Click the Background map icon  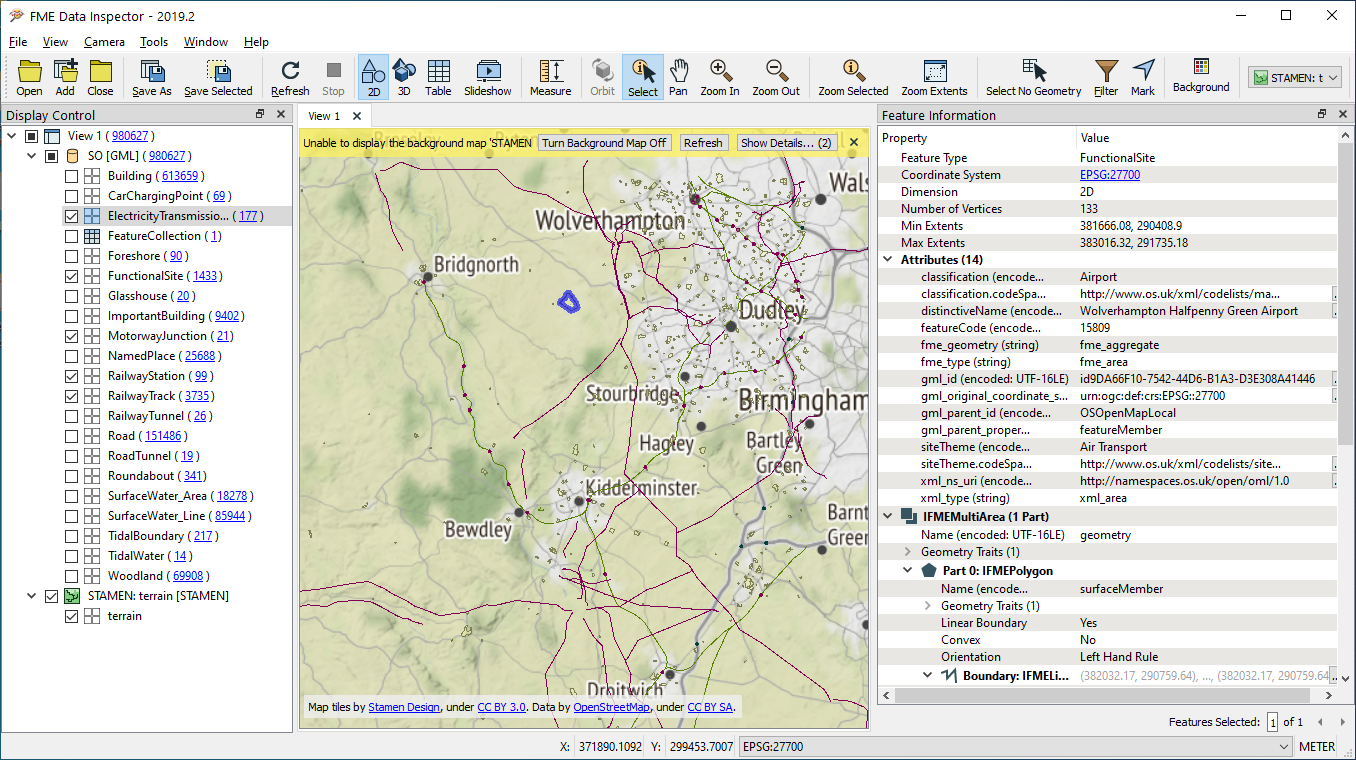click(1201, 76)
